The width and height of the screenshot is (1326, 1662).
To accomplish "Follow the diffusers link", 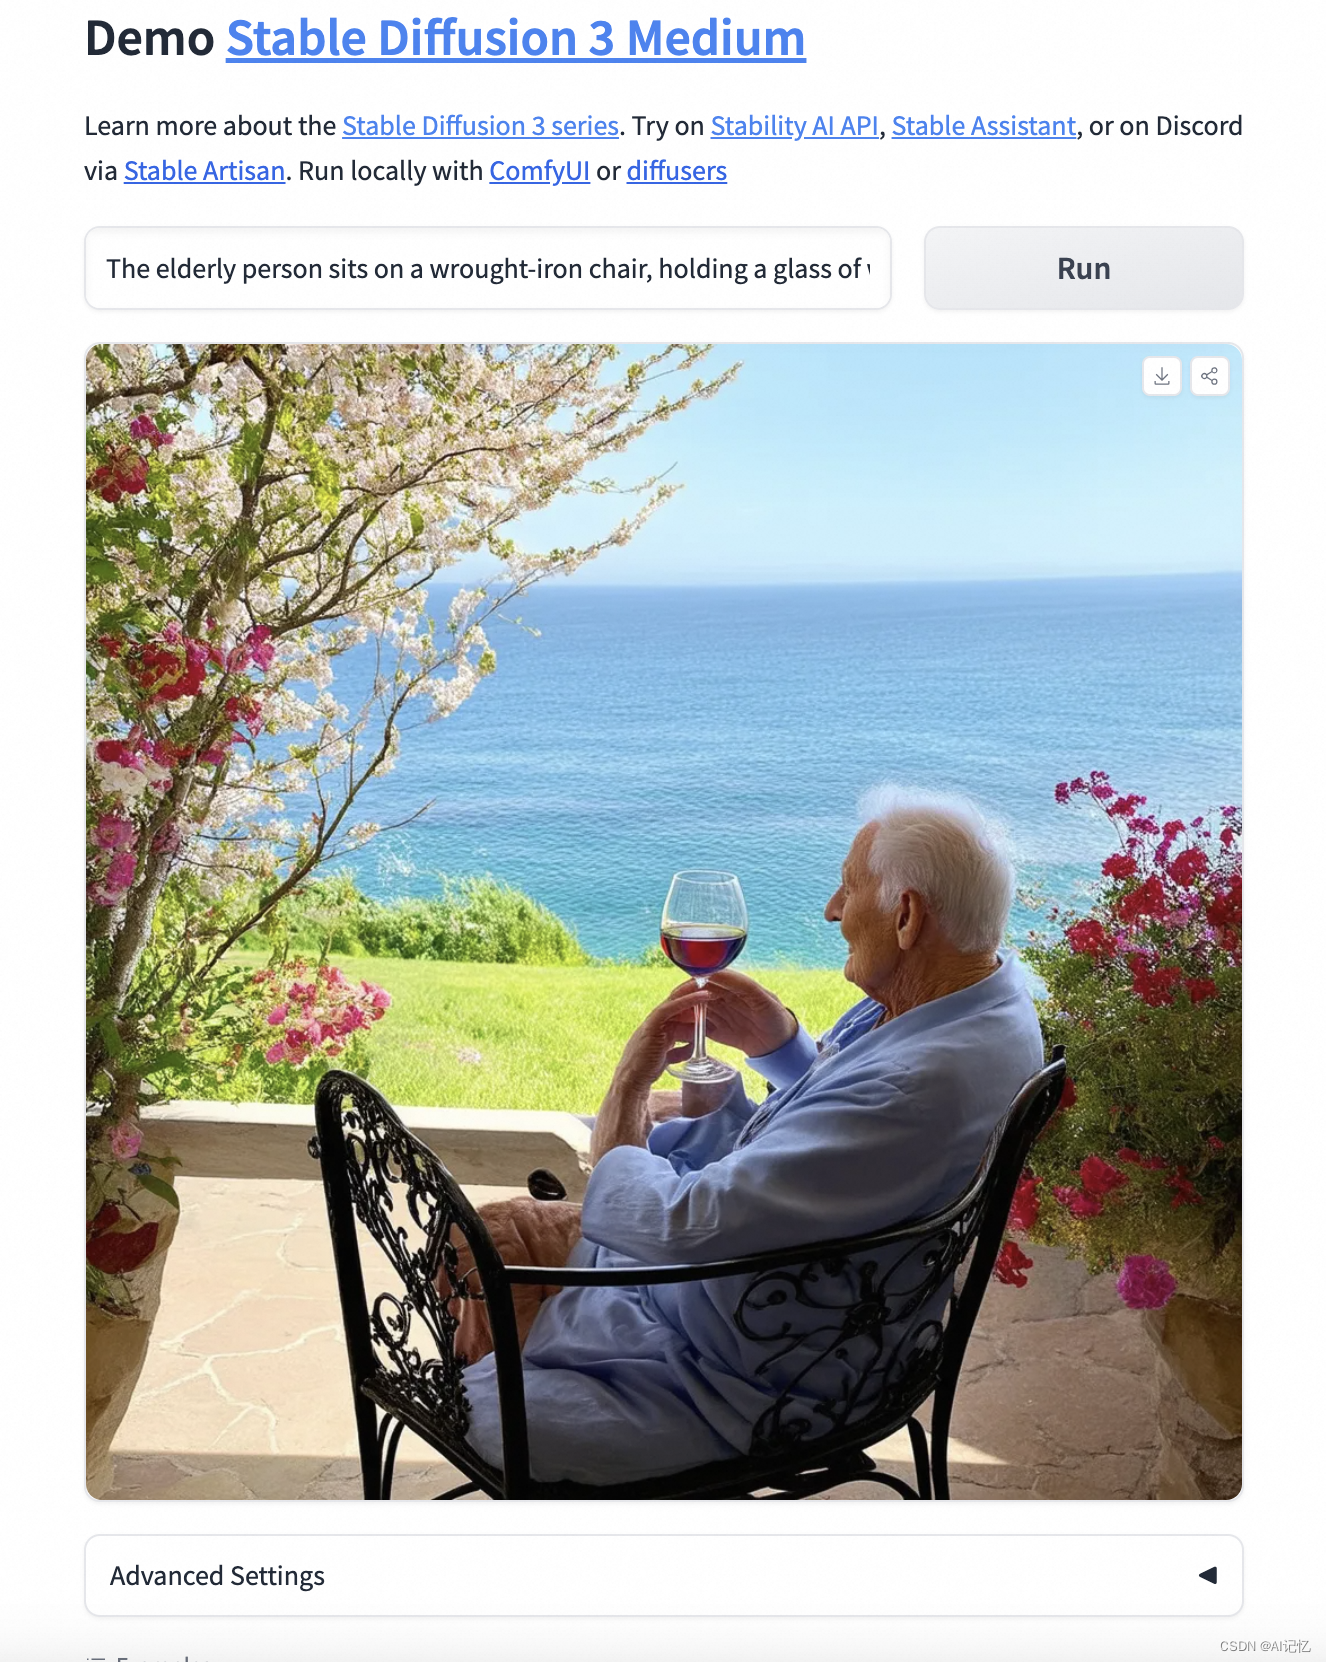I will (677, 171).
